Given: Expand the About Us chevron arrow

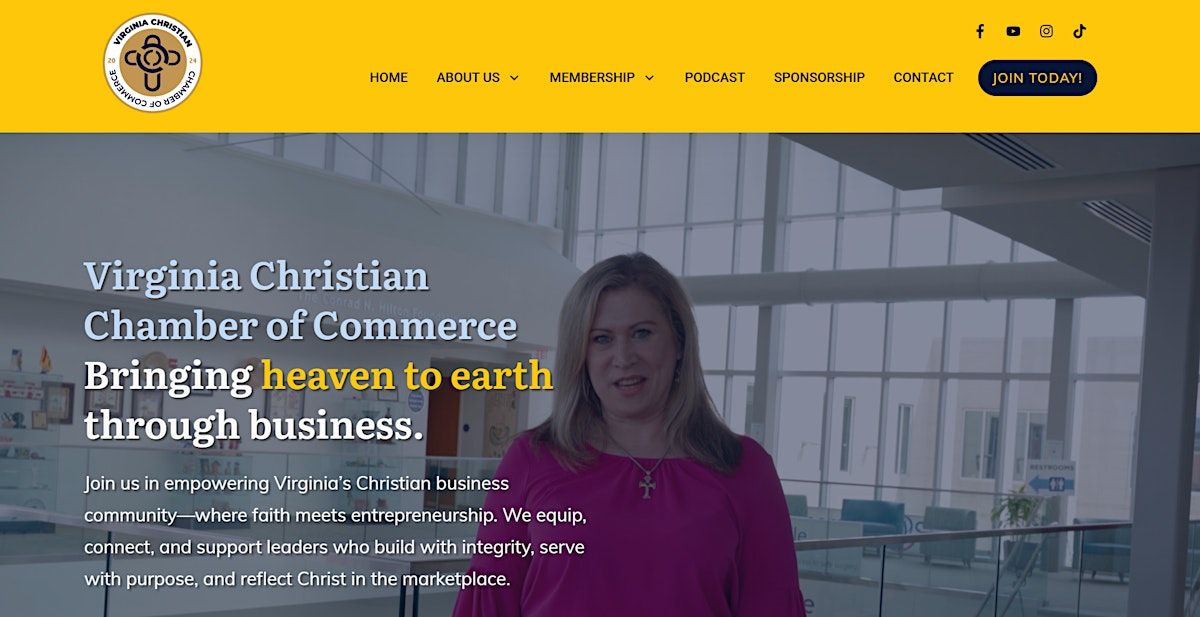Looking at the screenshot, I should pos(514,78).
